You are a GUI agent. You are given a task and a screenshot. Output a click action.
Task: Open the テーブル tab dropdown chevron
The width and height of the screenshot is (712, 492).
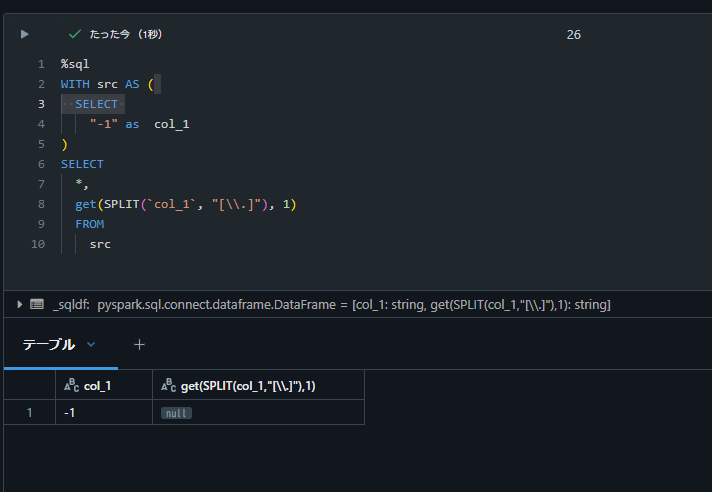[91, 344]
